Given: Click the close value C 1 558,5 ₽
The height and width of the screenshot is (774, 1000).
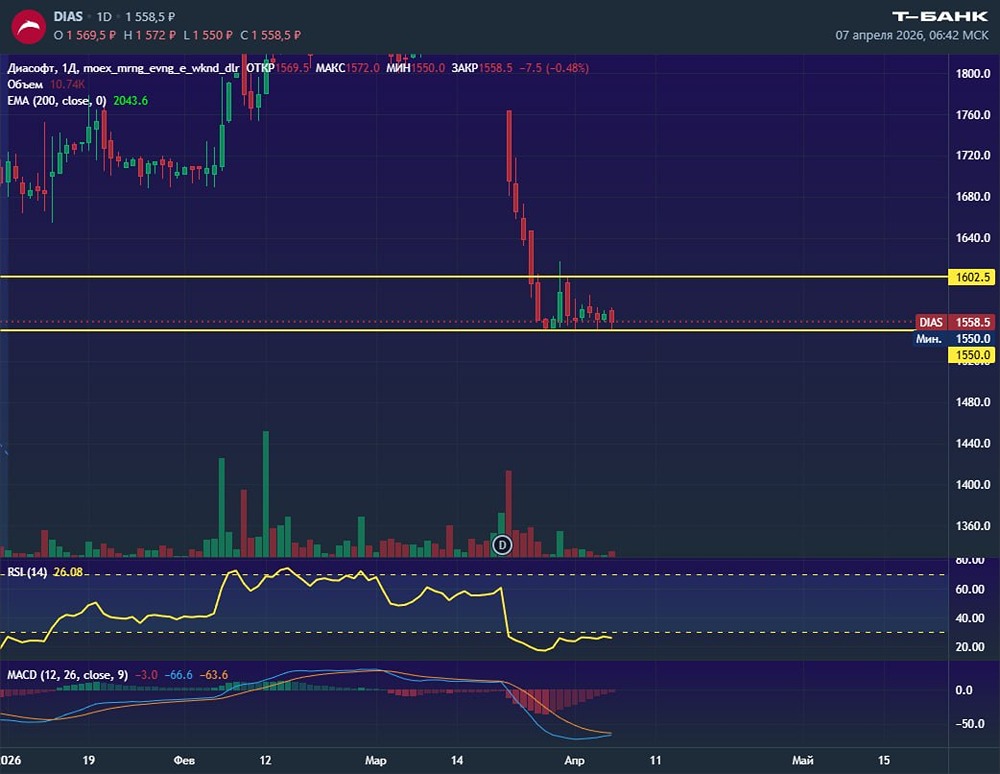Looking at the screenshot, I should coord(270,35).
